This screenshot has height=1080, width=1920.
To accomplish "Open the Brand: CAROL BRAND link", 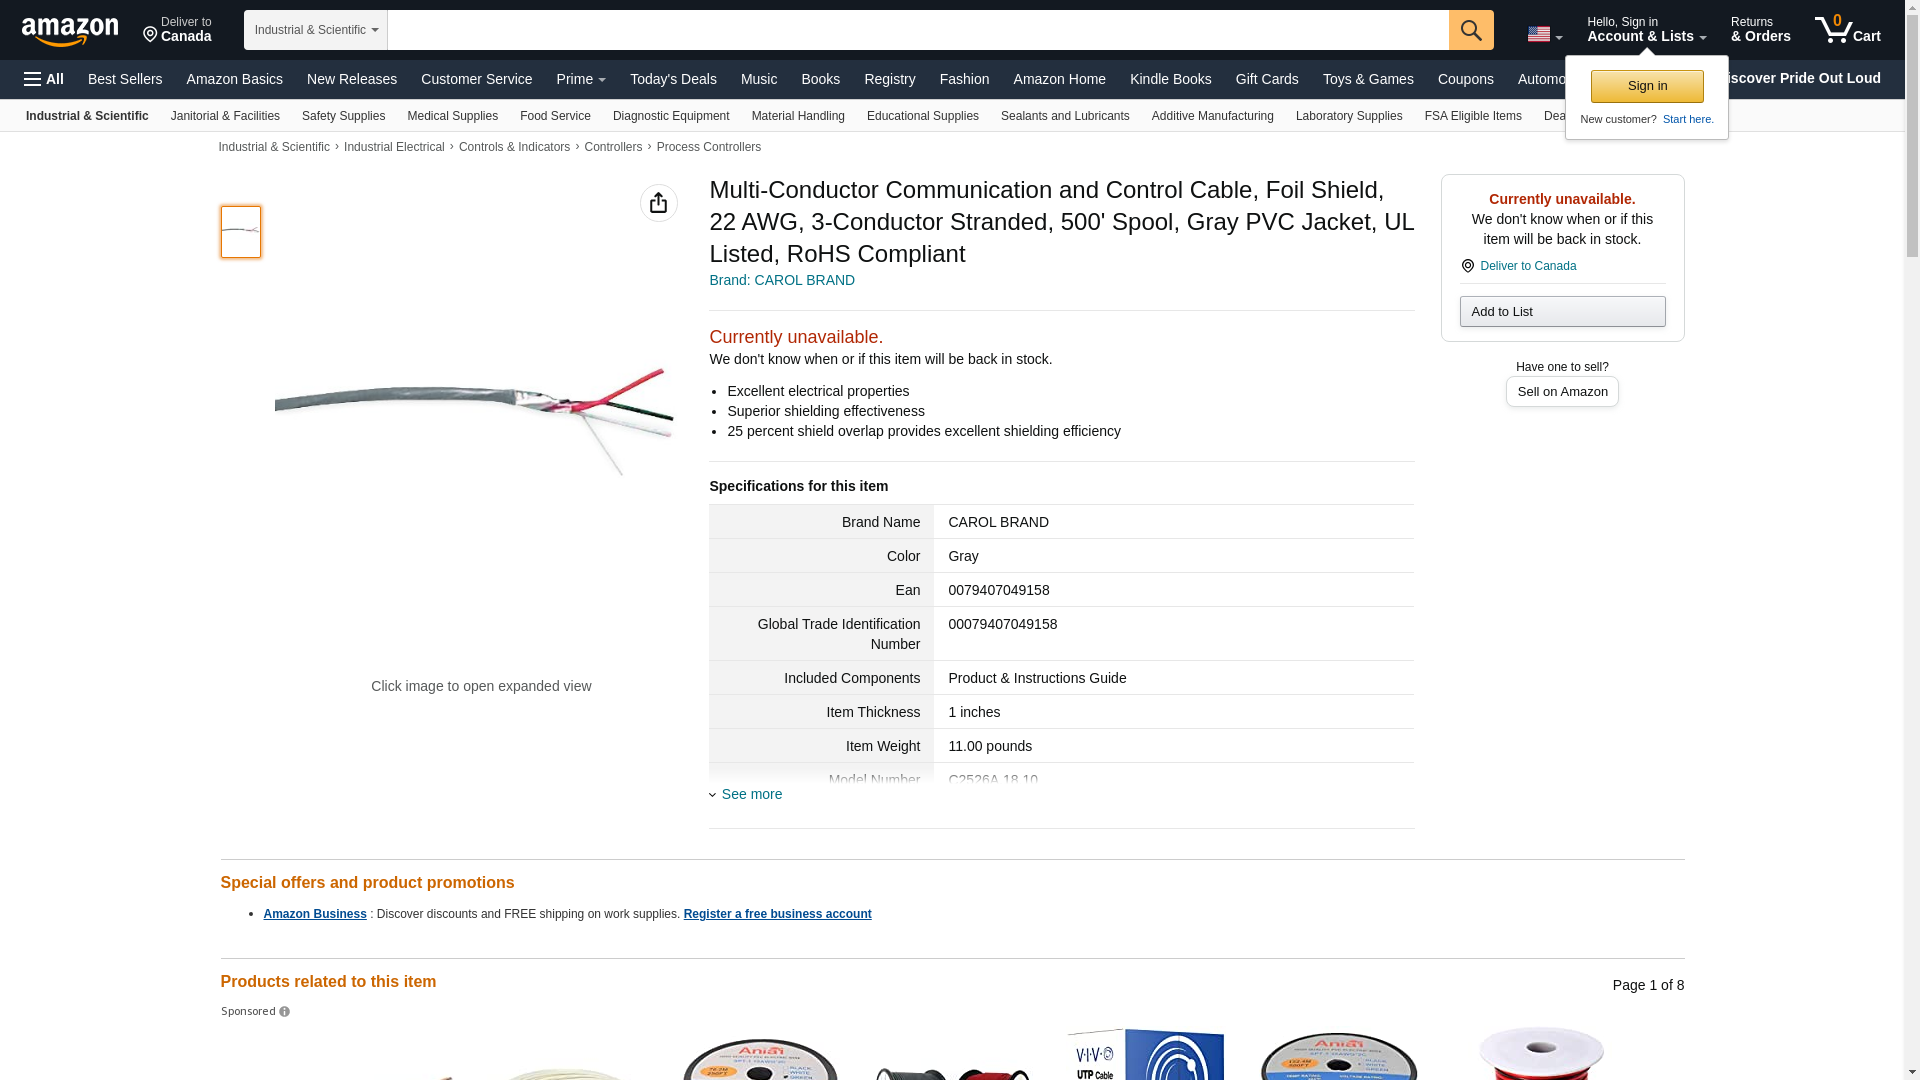I will pos(782,280).
